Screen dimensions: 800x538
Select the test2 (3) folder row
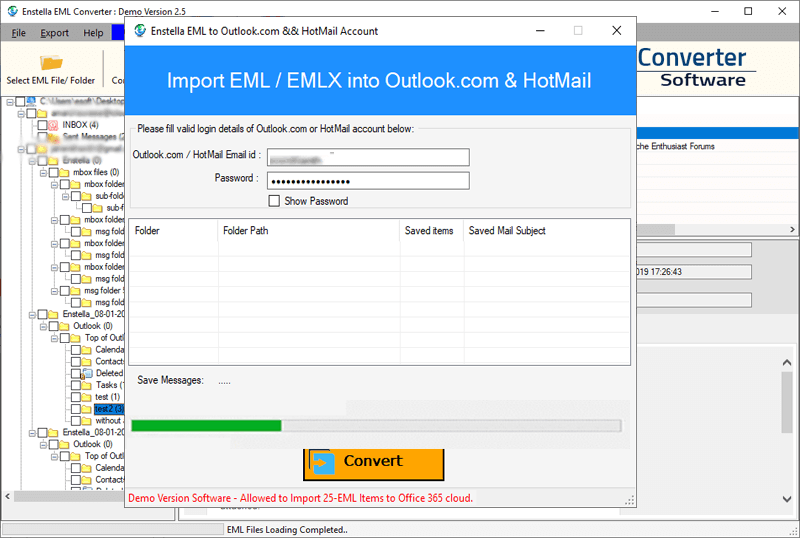109,409
